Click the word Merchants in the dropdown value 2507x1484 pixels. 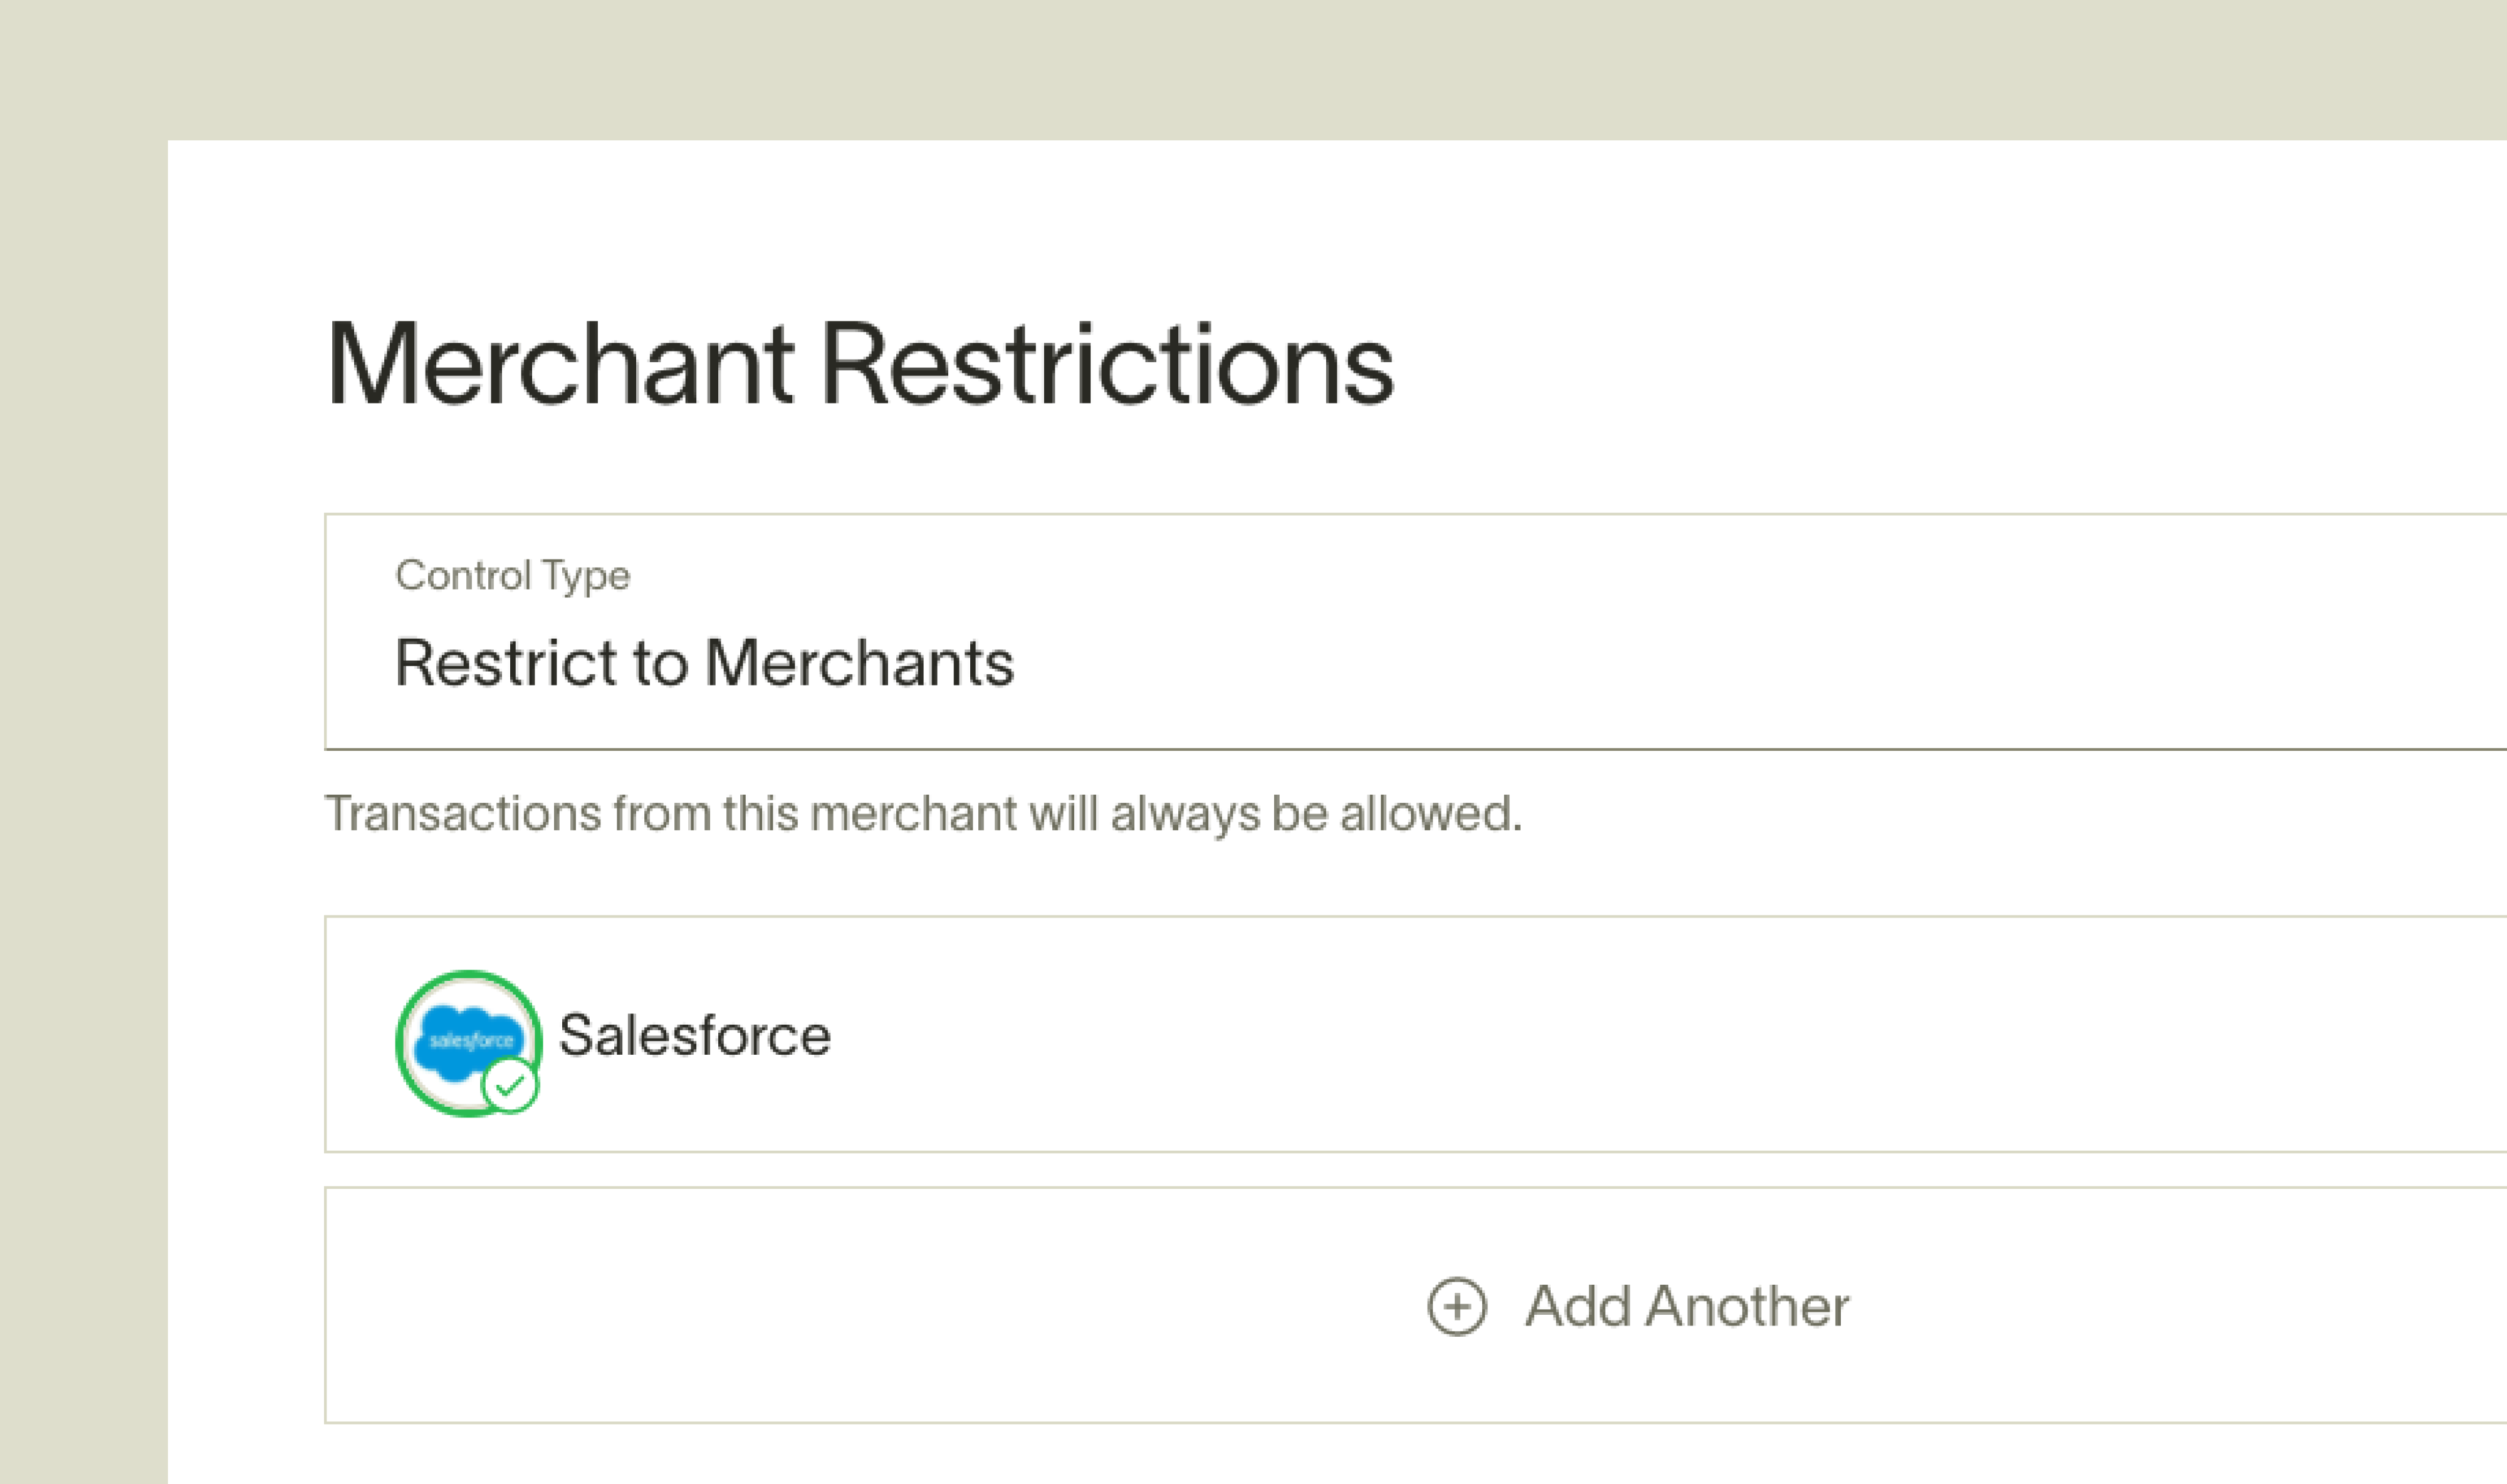coord(859,663)
